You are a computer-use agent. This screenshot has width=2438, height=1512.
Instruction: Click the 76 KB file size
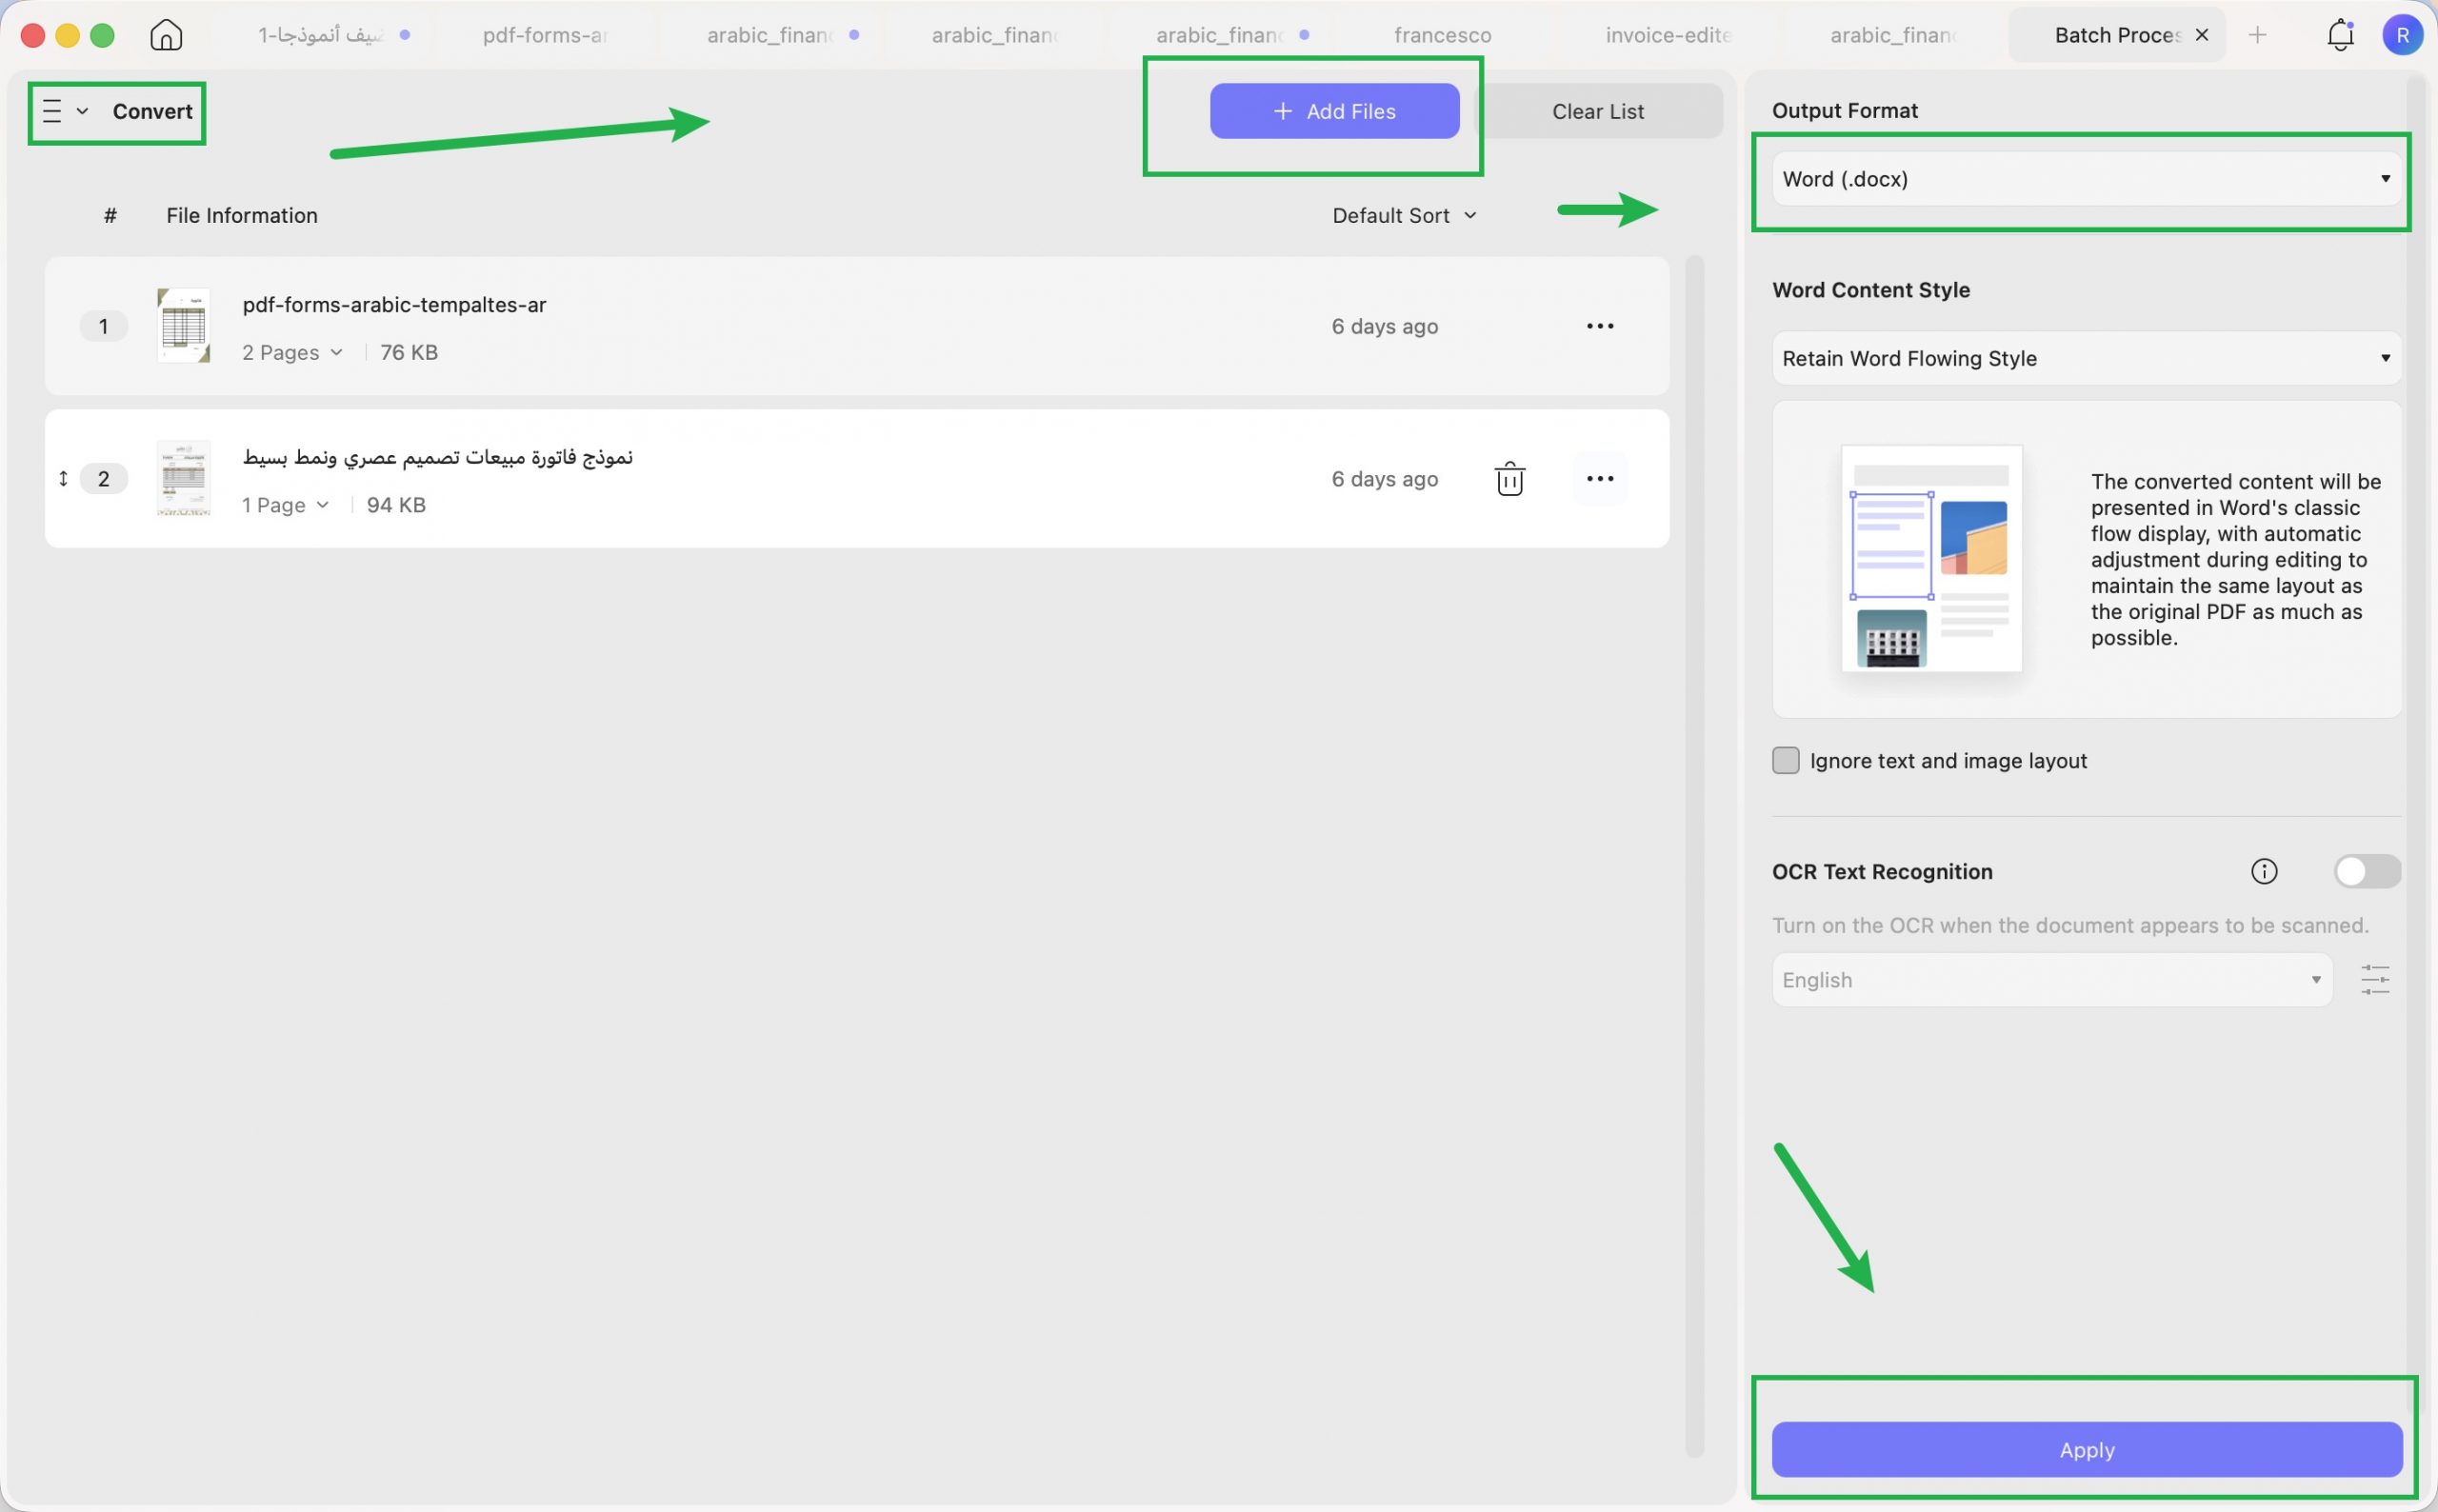[409, 352]
